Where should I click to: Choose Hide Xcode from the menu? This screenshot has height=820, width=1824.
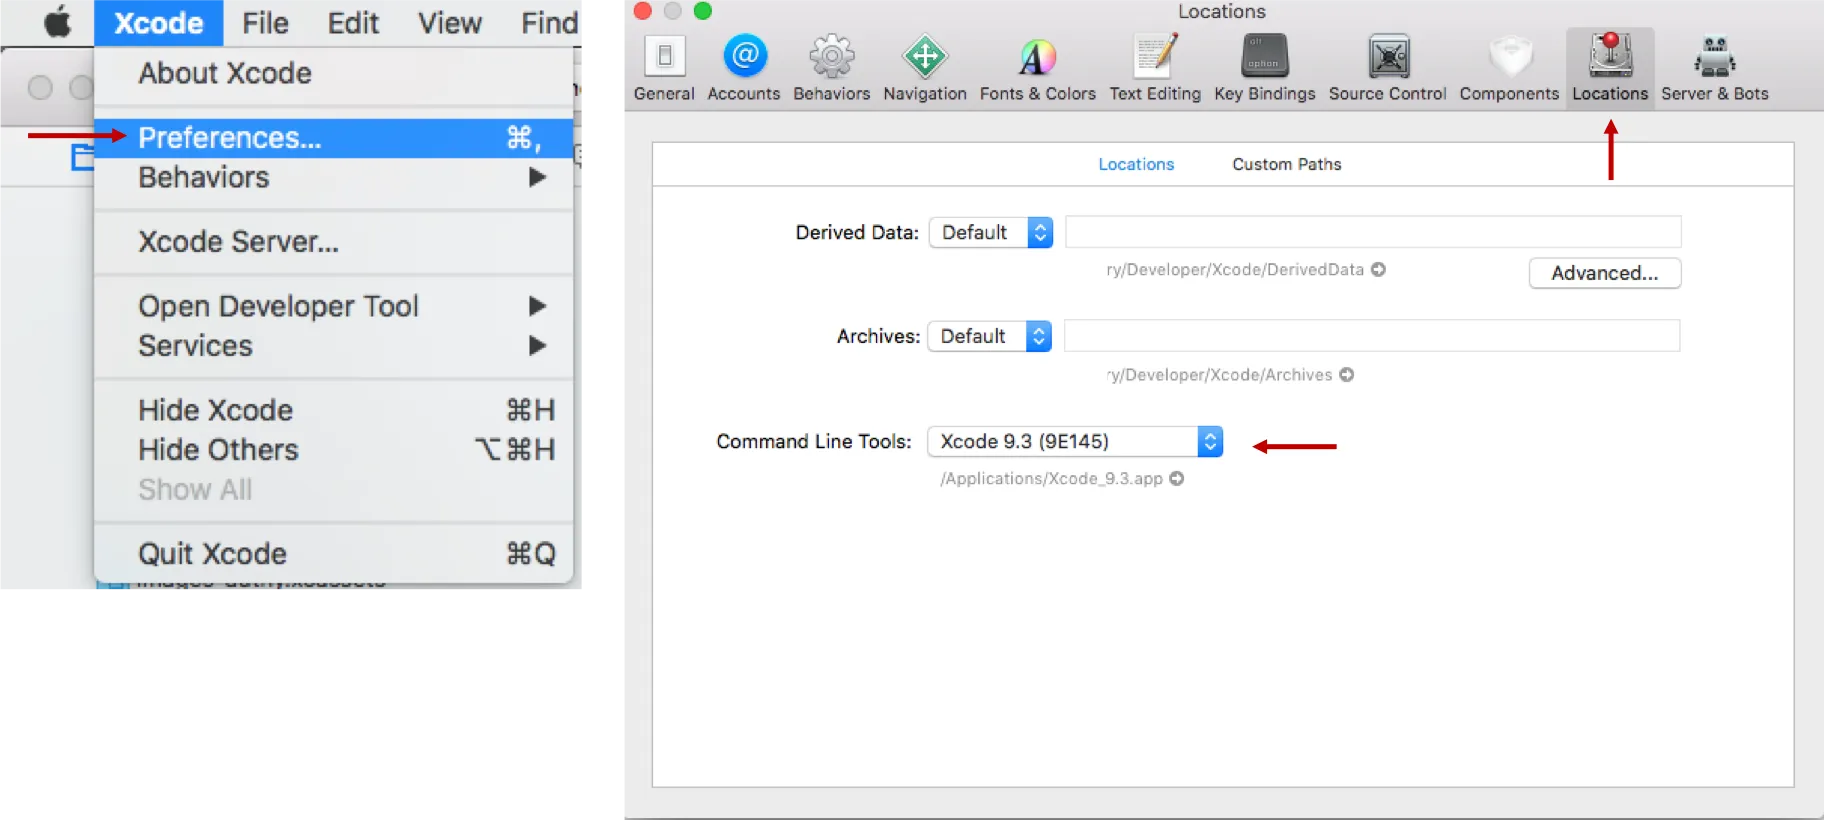pyautogui.click(x=334, y=410)
